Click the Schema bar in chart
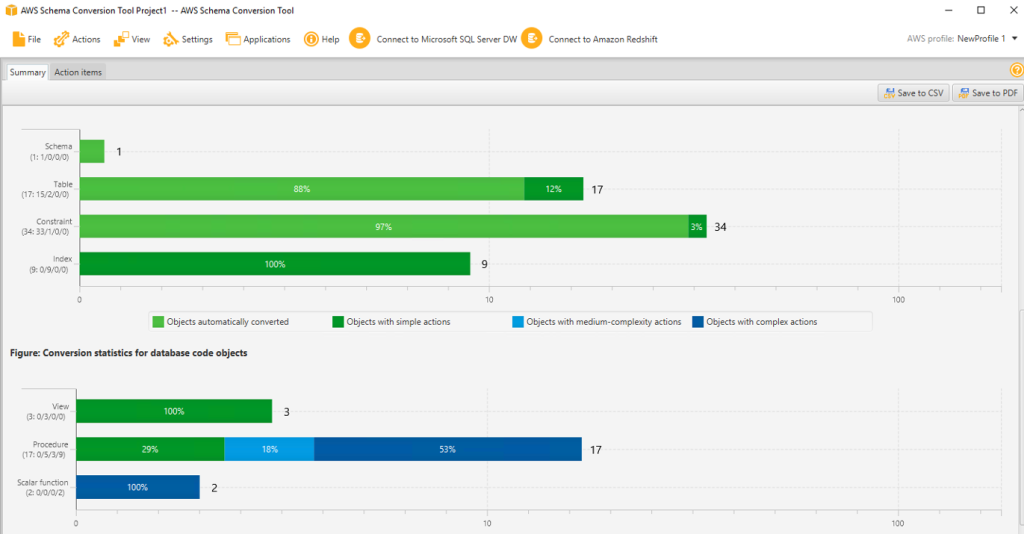This screenshot has height=534, width=1024. click(92, 151)
